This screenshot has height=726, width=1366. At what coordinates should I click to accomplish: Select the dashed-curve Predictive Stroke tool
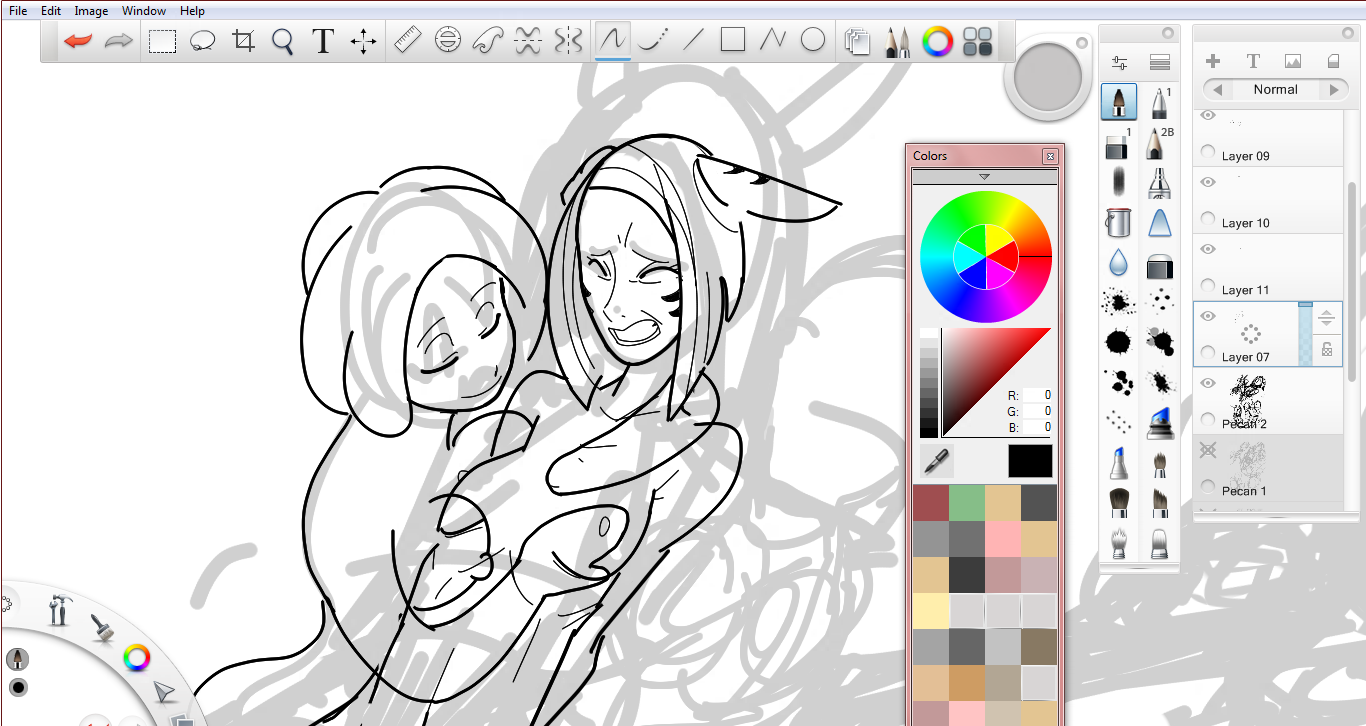click(653, 40)
